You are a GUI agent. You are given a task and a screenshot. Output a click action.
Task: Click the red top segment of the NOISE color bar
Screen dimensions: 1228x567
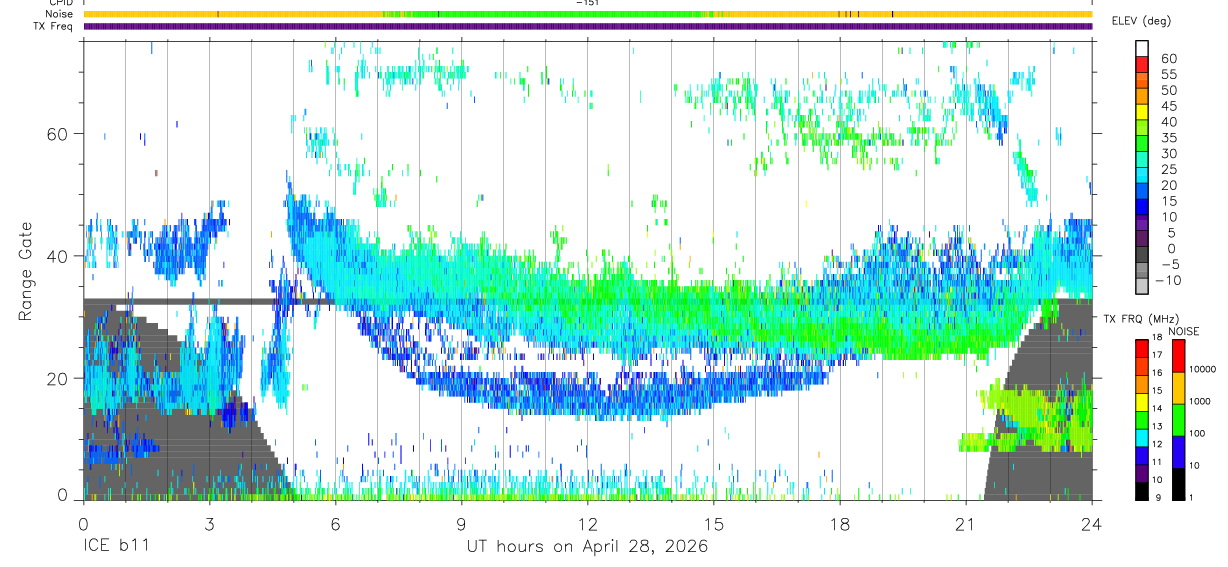click(x=1178, y=355)
